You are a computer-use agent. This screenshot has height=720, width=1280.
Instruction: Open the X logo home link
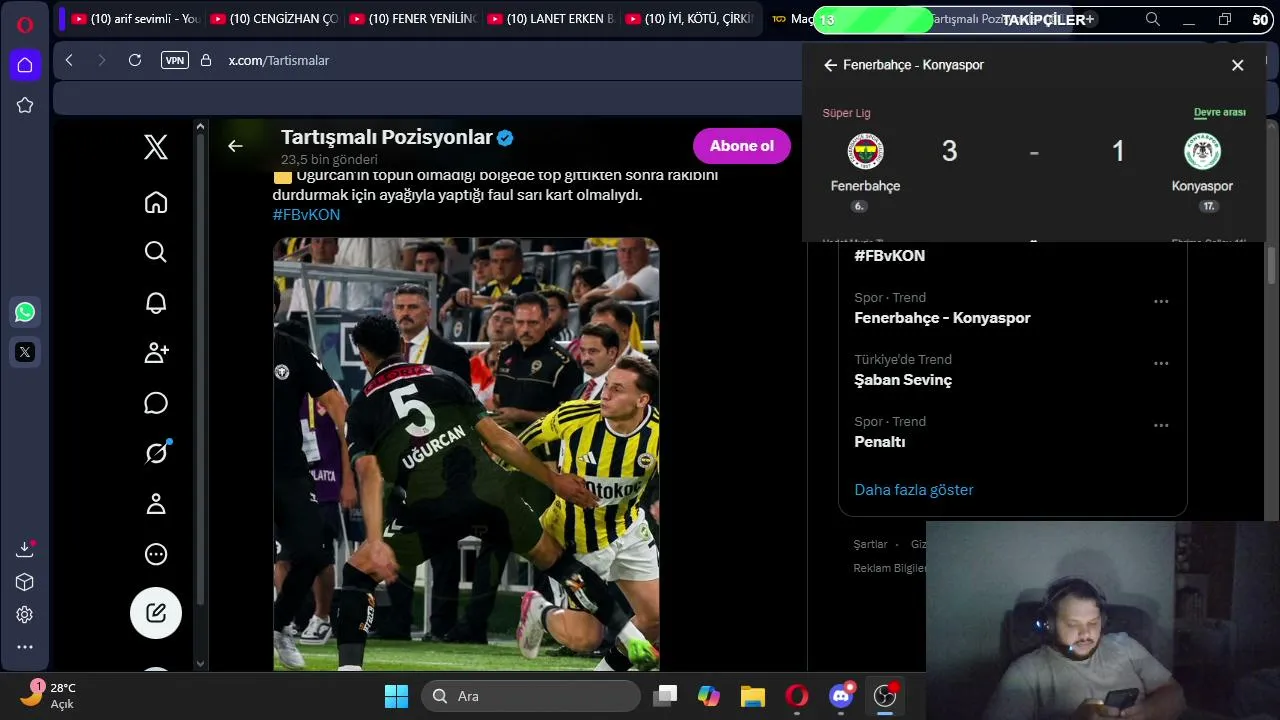pyautogui.click(x=156, y=148)
